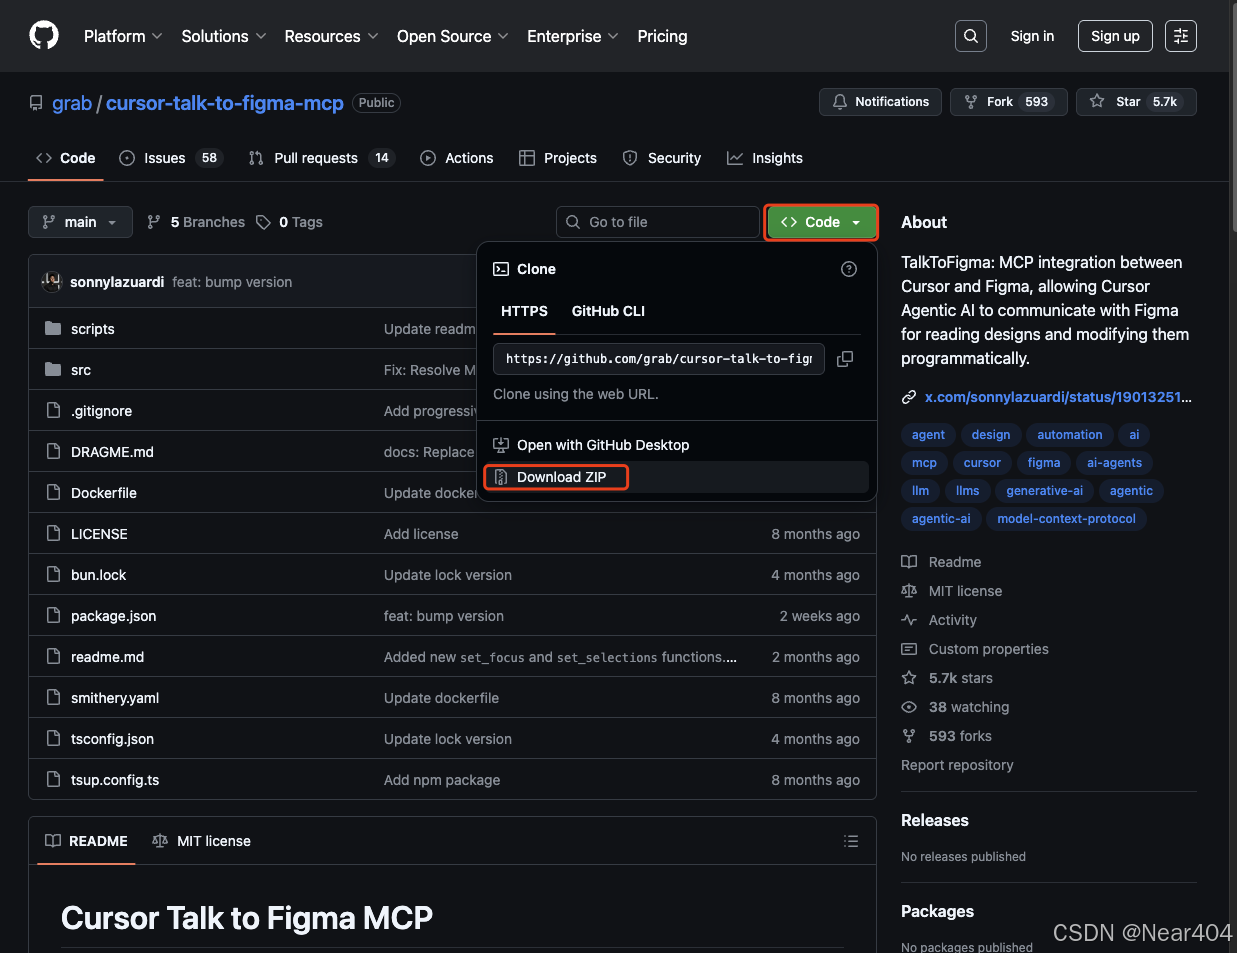Open the x.com/sonnylazuardi status link
1237x953 pixels.
click(1056, 396)
